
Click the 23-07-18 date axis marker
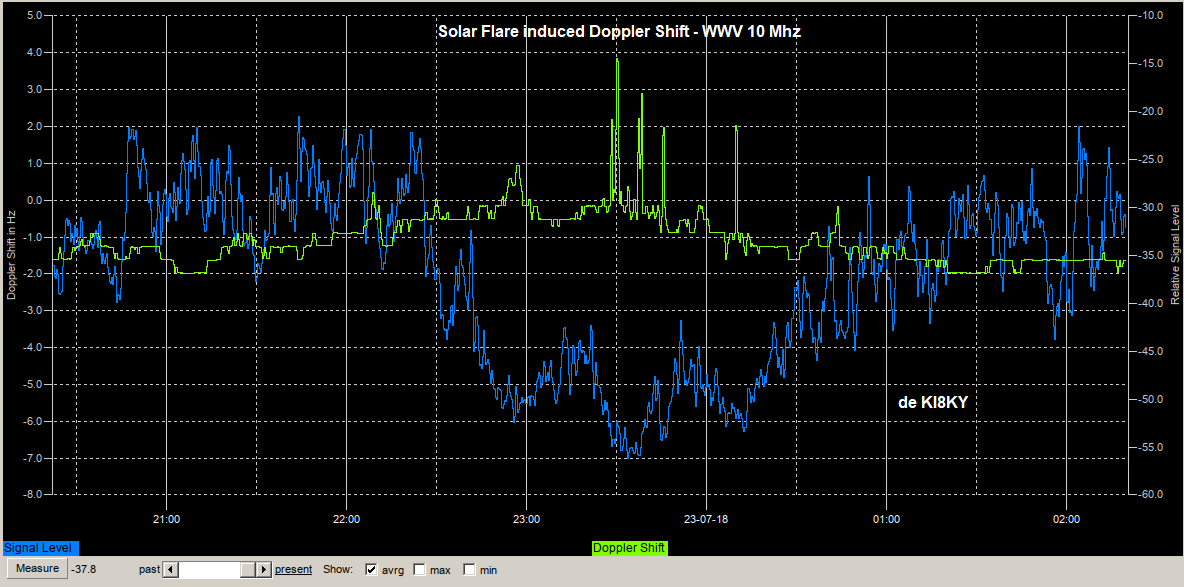706,519
